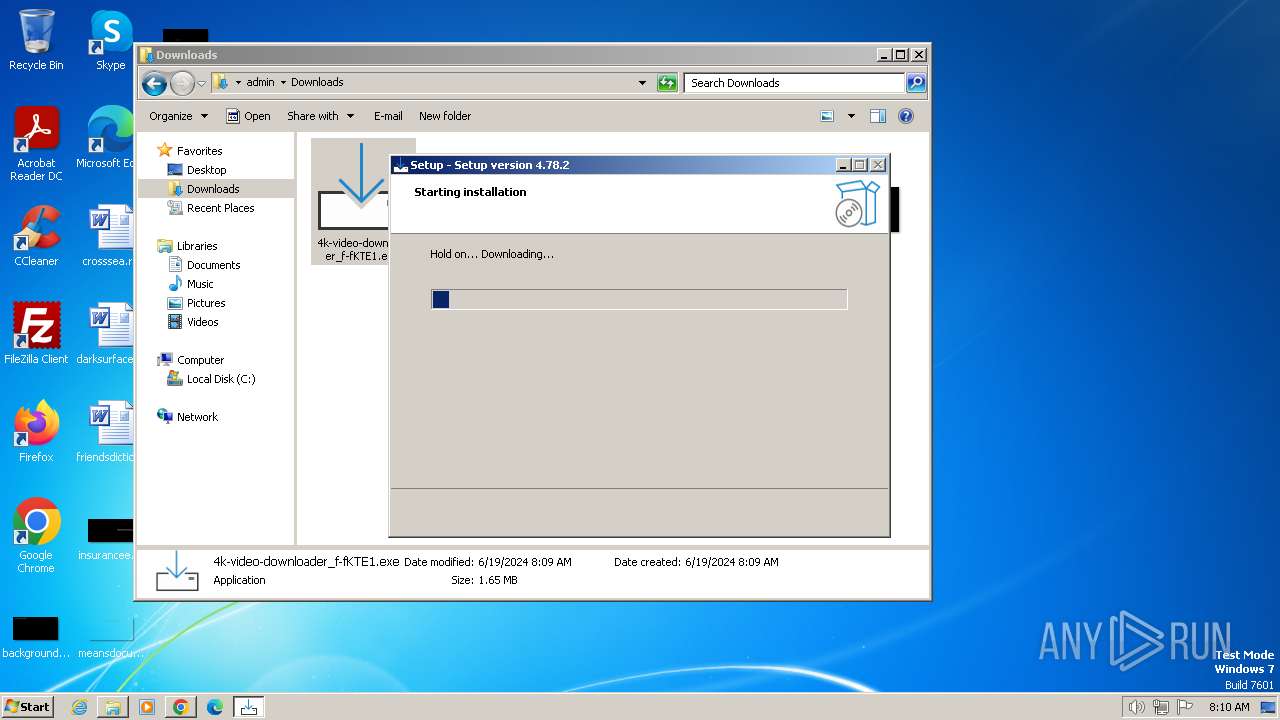
Task: Select Favorites in the navigation pane
Action: pos(199,151)
